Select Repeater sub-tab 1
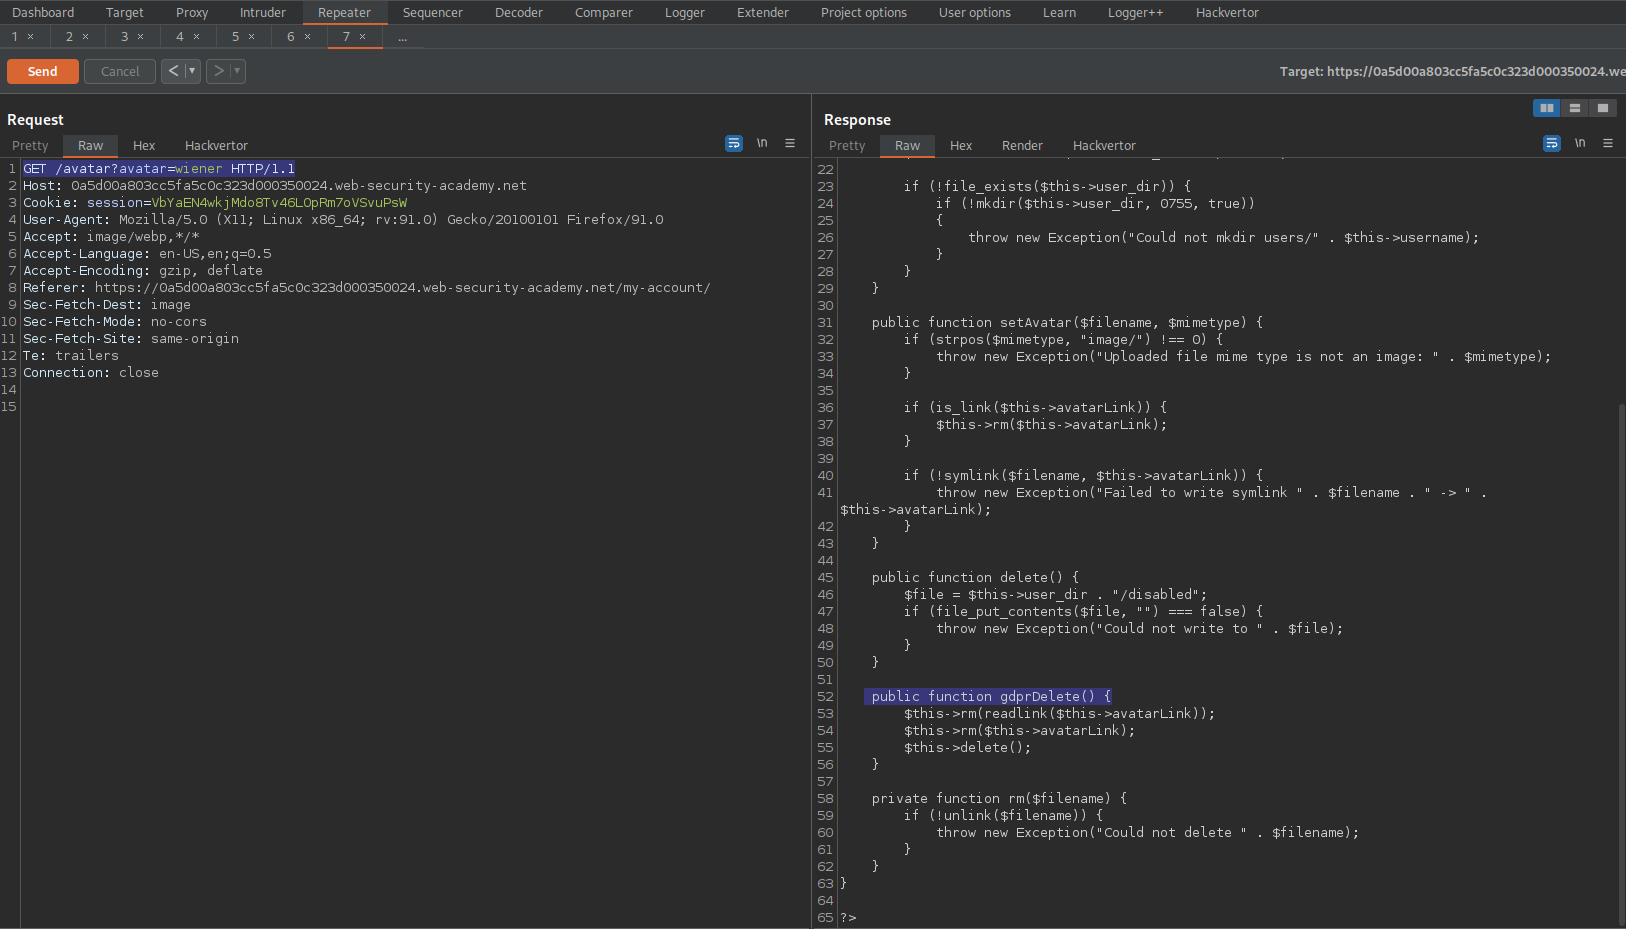The image size is (1626, 929). tap(15, 37)
